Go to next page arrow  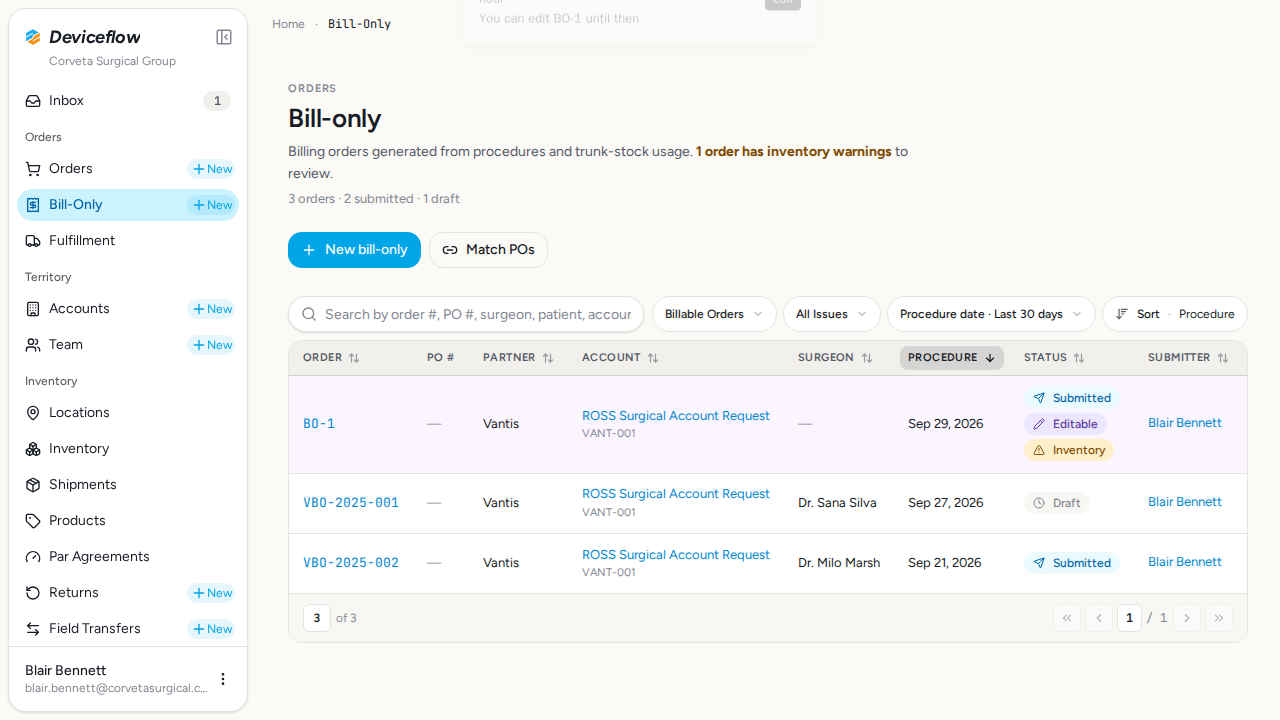(x=1187, y=618)
